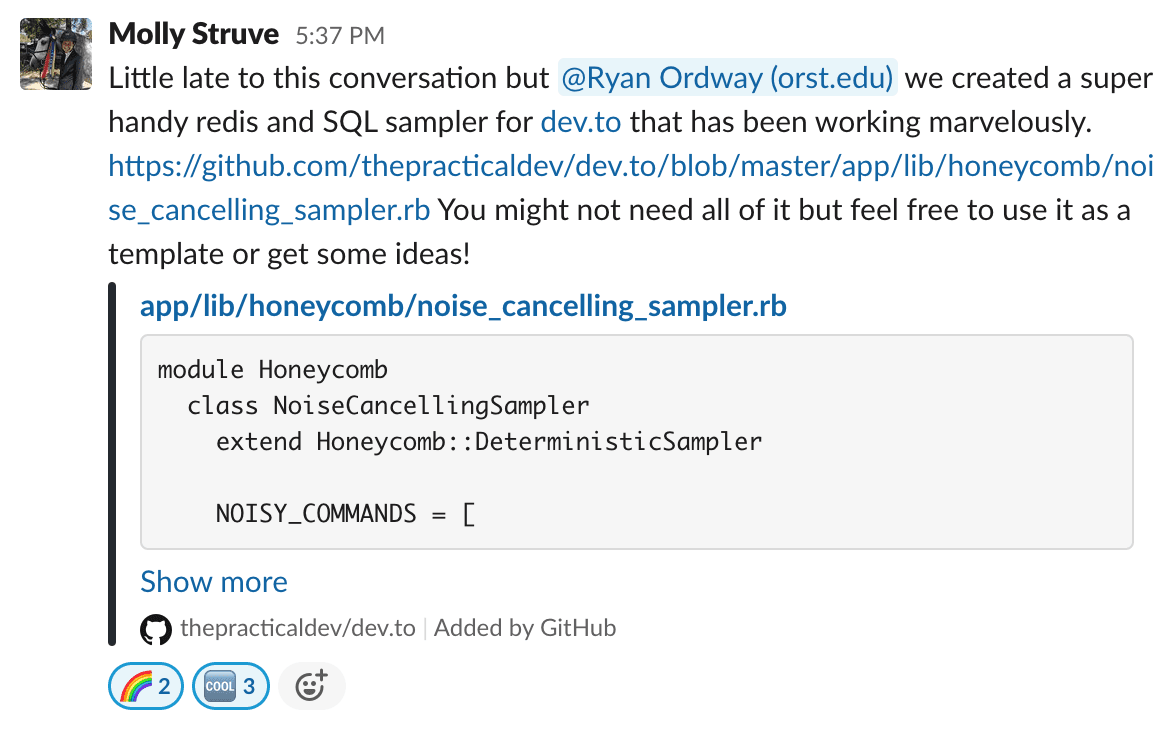Click Molly Struve's display name
The height and width of the screenshot is (738, 1170).
[193, 33]
